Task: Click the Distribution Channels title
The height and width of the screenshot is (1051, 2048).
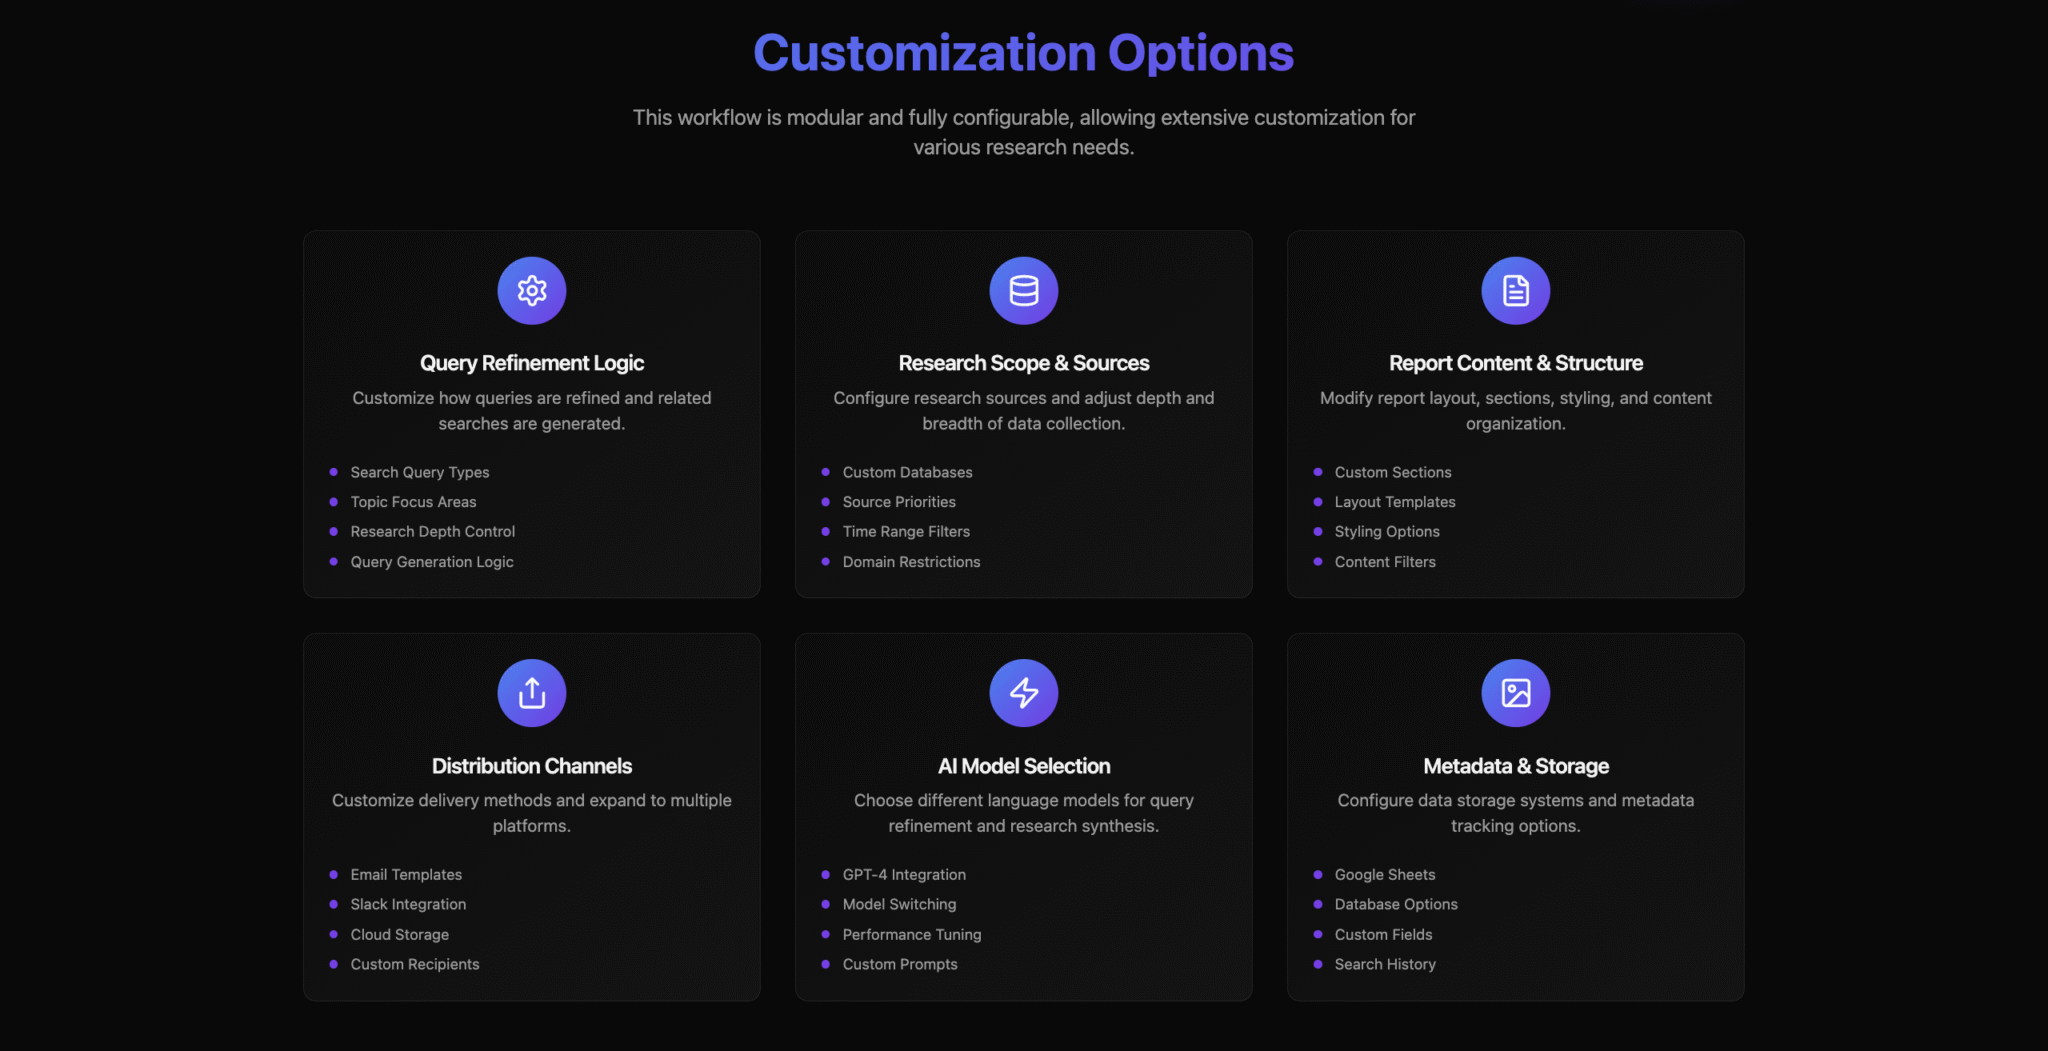Action: (532, 766)
